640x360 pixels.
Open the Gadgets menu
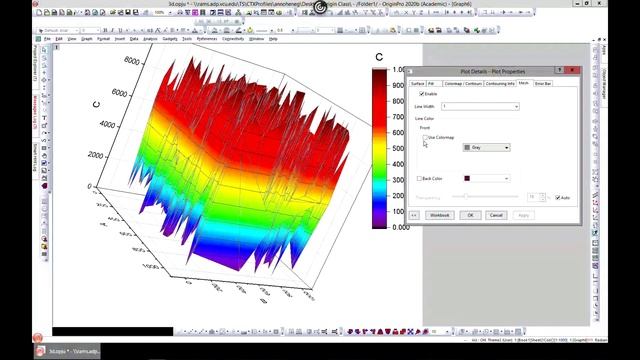pos(170,39)
